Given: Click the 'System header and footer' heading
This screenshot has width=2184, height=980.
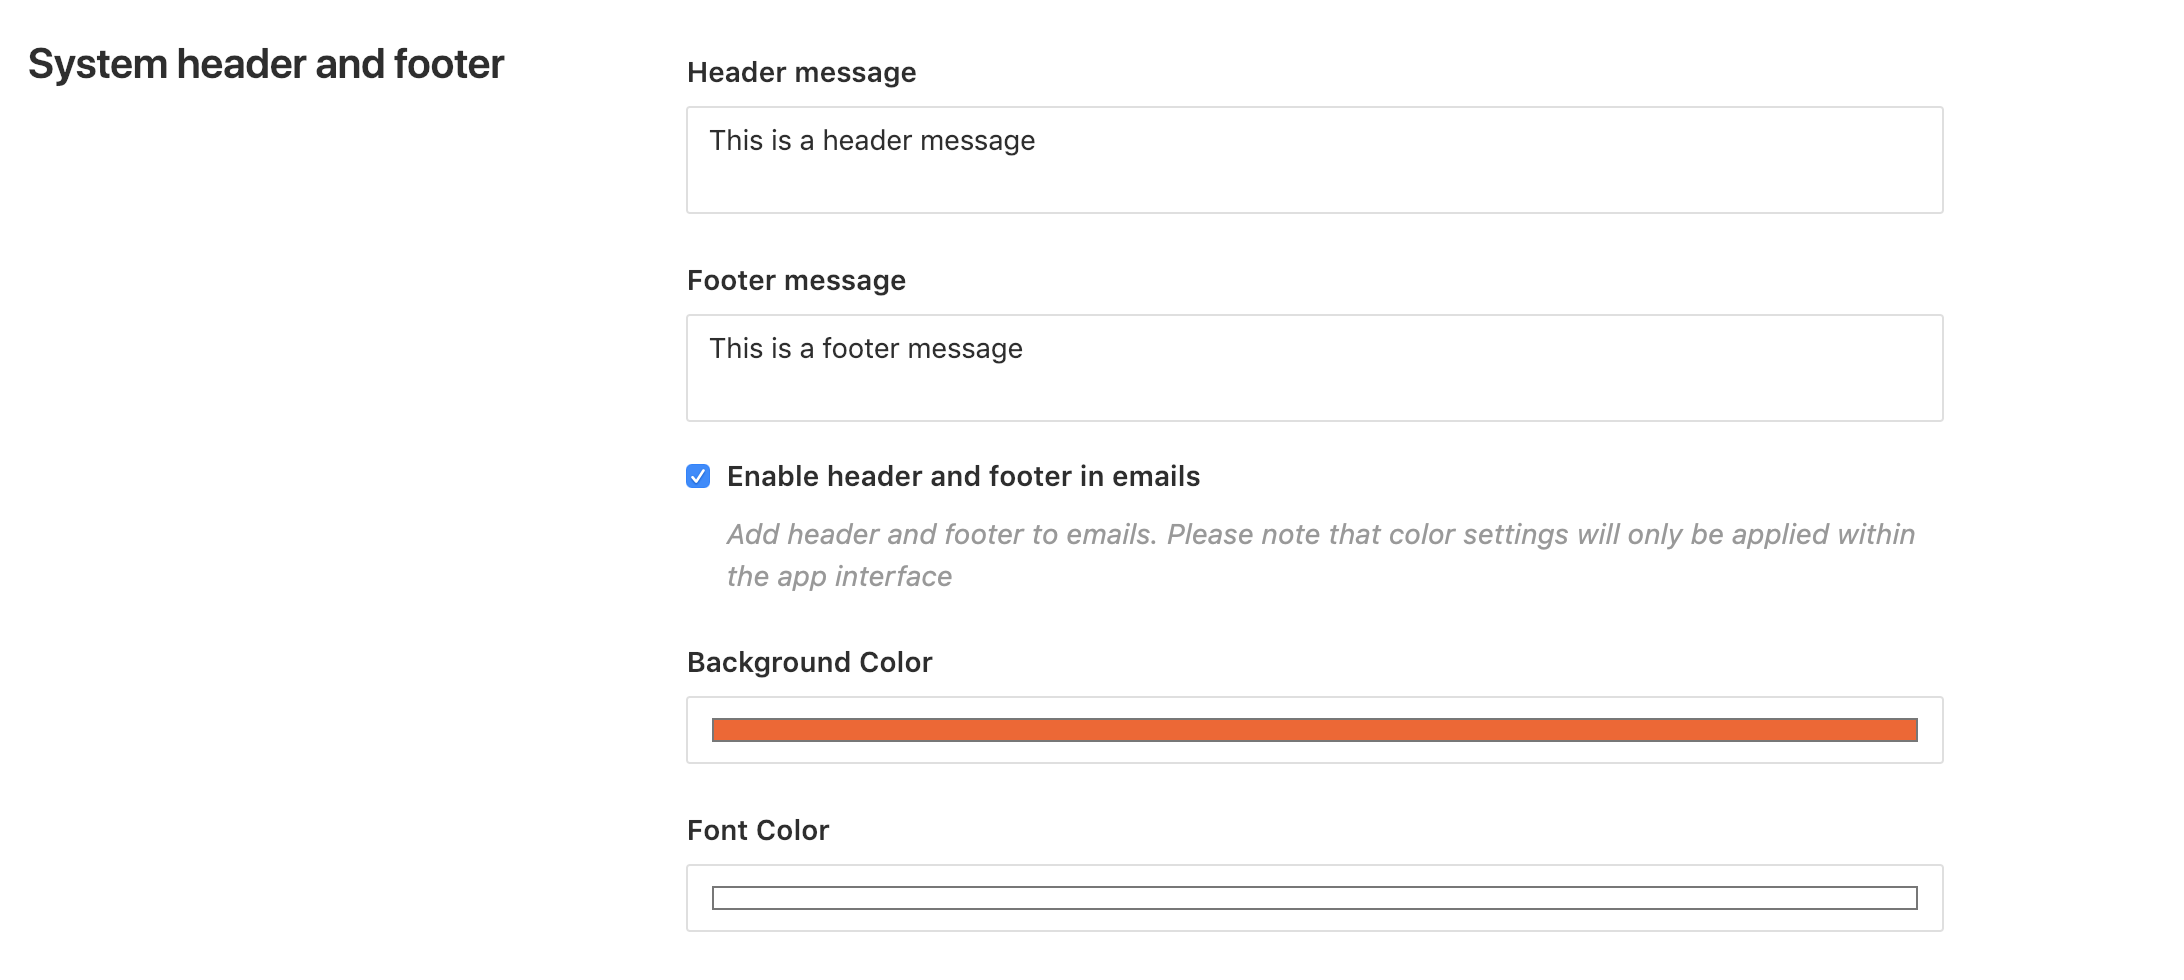Looking at the screenshot, I should click(x=266, y=64).
